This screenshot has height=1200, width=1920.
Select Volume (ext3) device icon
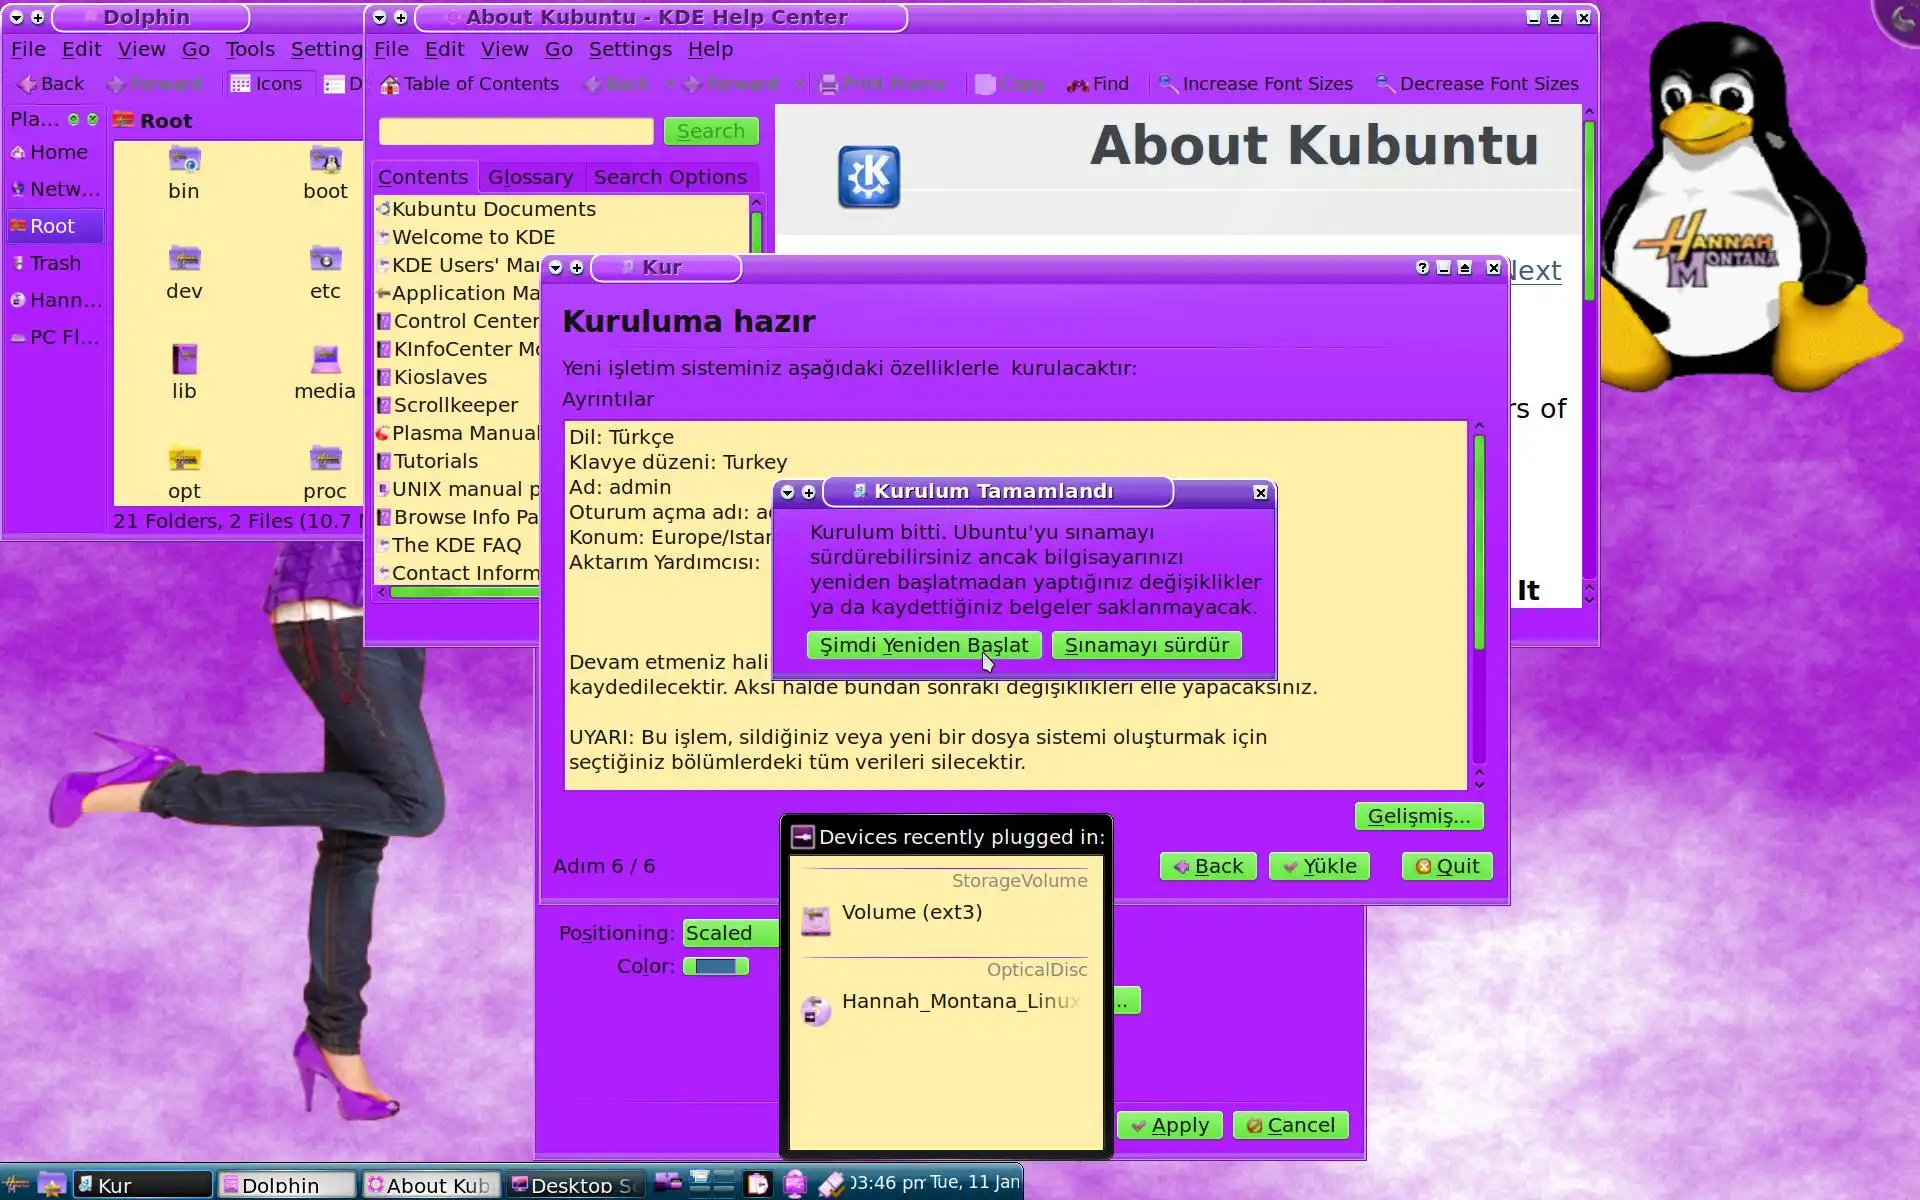point(816,919)
